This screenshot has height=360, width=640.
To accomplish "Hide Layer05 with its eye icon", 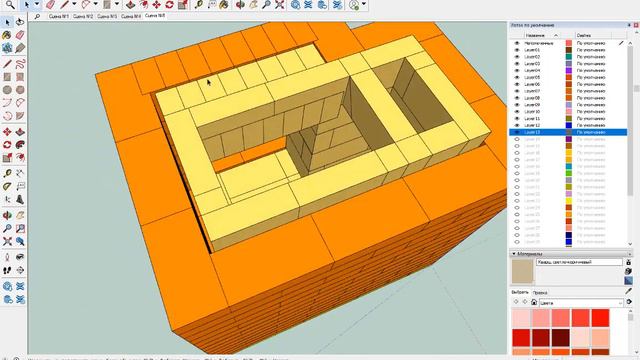I will coord(517,77).
